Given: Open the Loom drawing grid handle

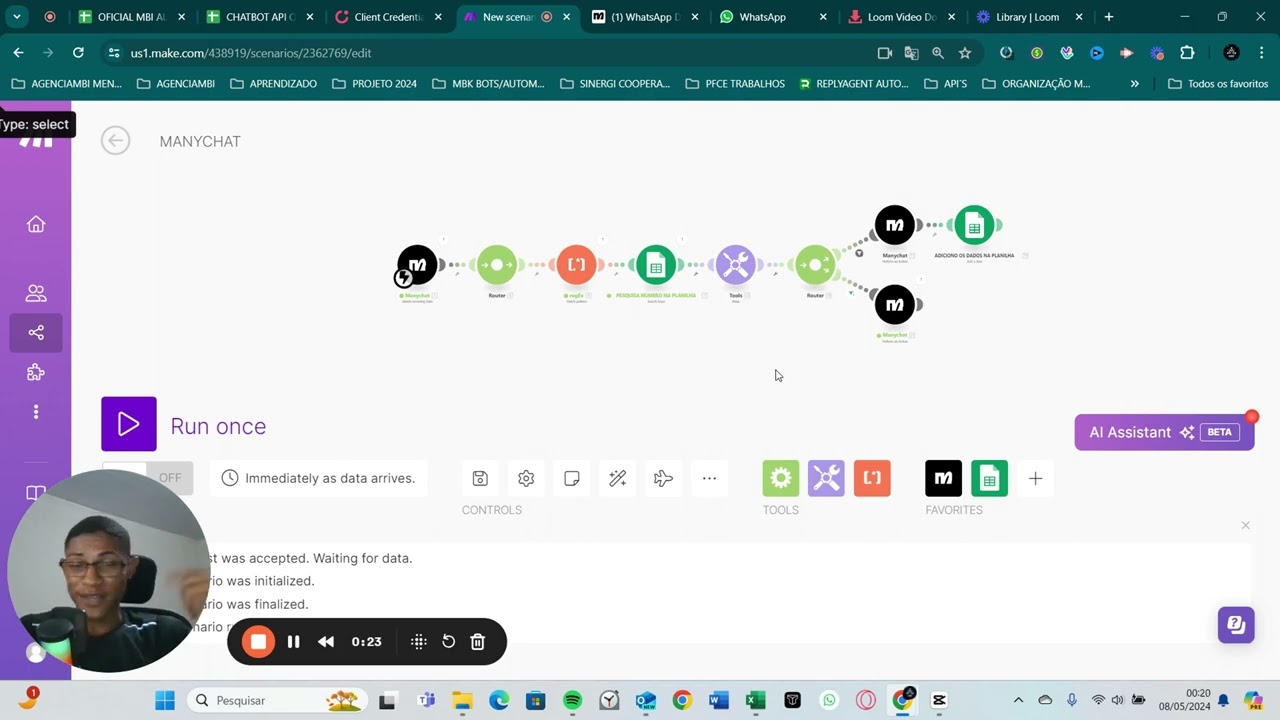Looking at the screenshot, I should pos(419,642).
